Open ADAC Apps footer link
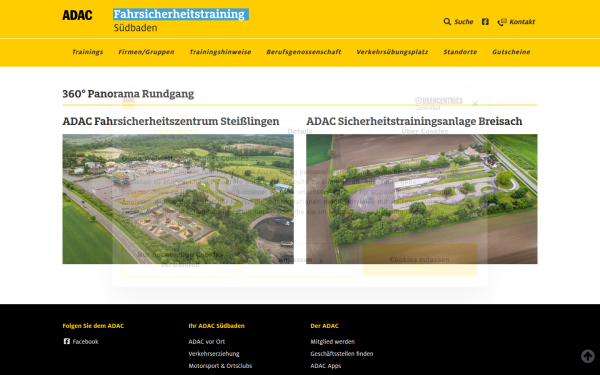Image resolution: width=600 pixels, height=375 pixels. coord(326,366)
